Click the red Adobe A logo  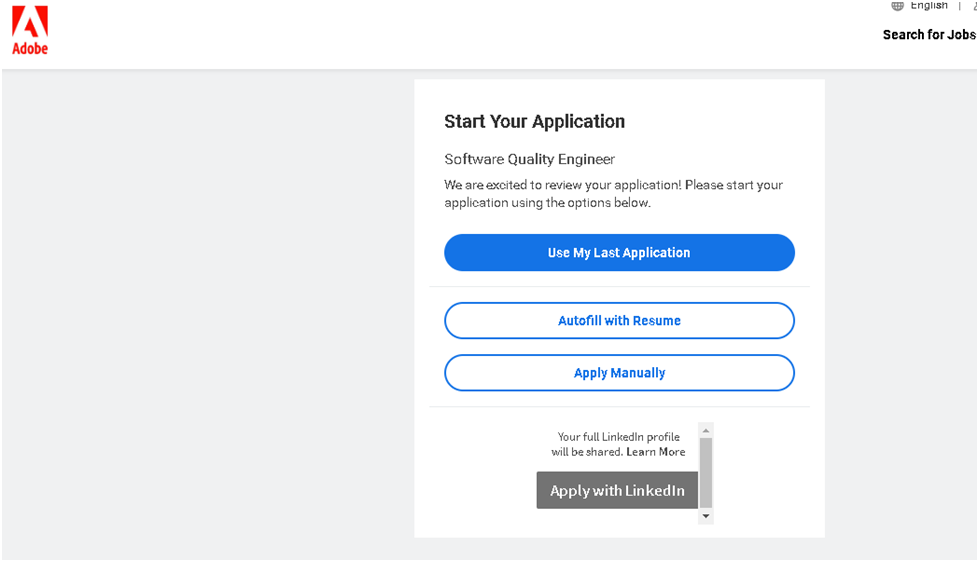point(30,22)
